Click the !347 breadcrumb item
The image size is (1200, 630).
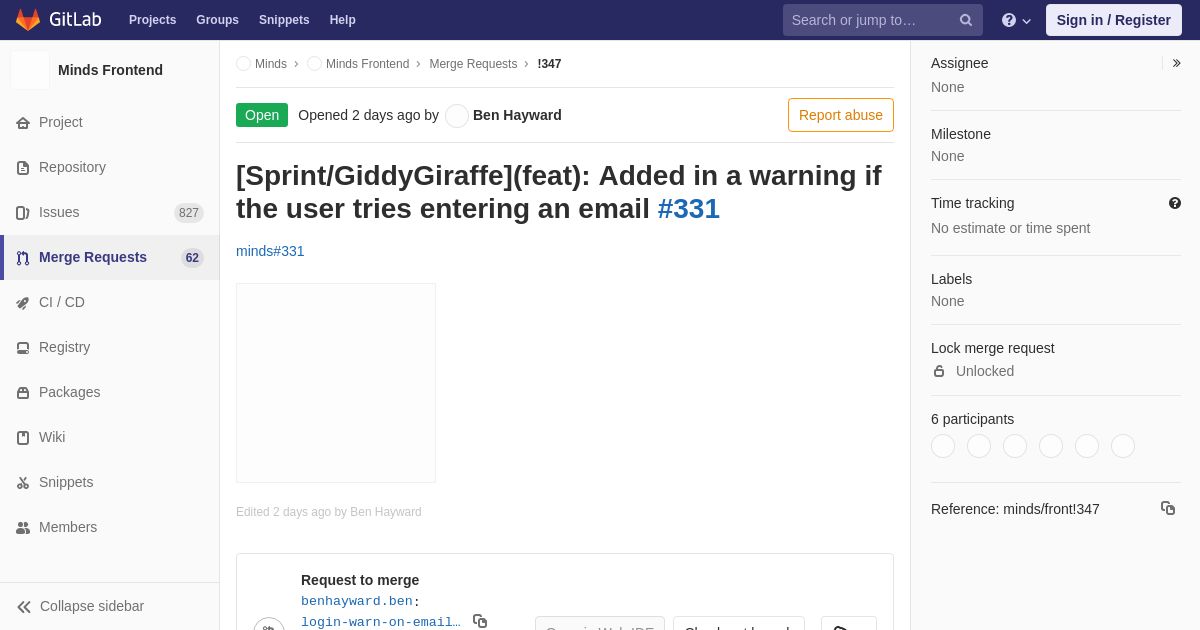(549, 64)
